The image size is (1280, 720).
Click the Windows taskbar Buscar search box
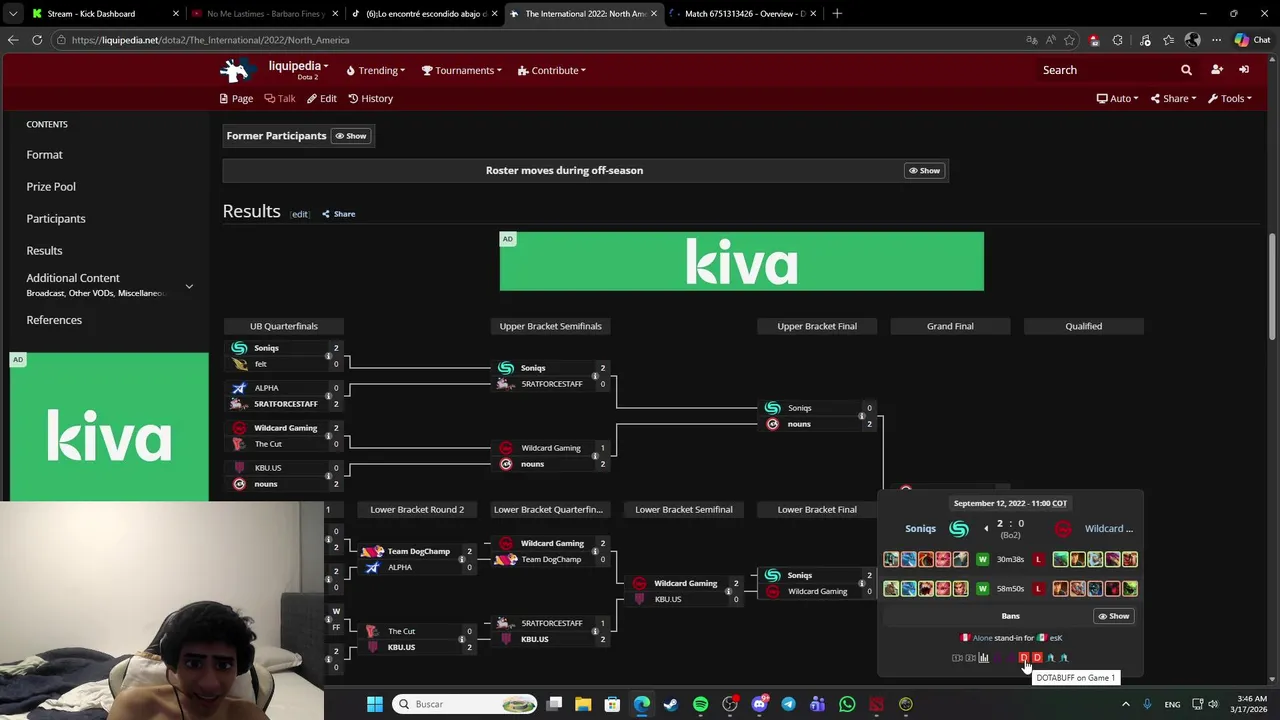click(465, 704)
